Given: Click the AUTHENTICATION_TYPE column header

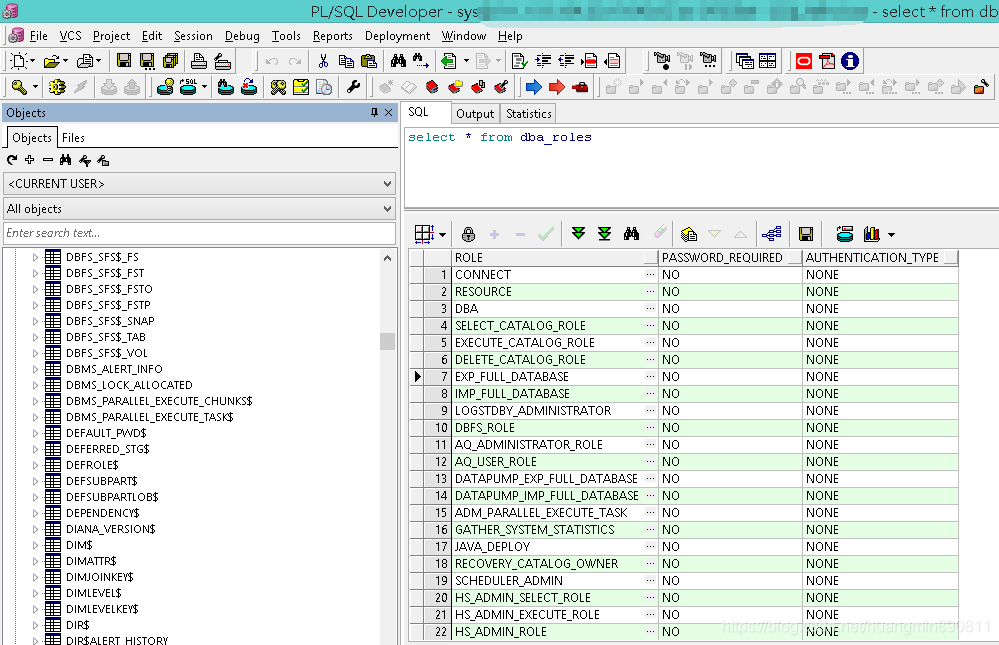Looking at the screenshot, I should click(880, 257).
